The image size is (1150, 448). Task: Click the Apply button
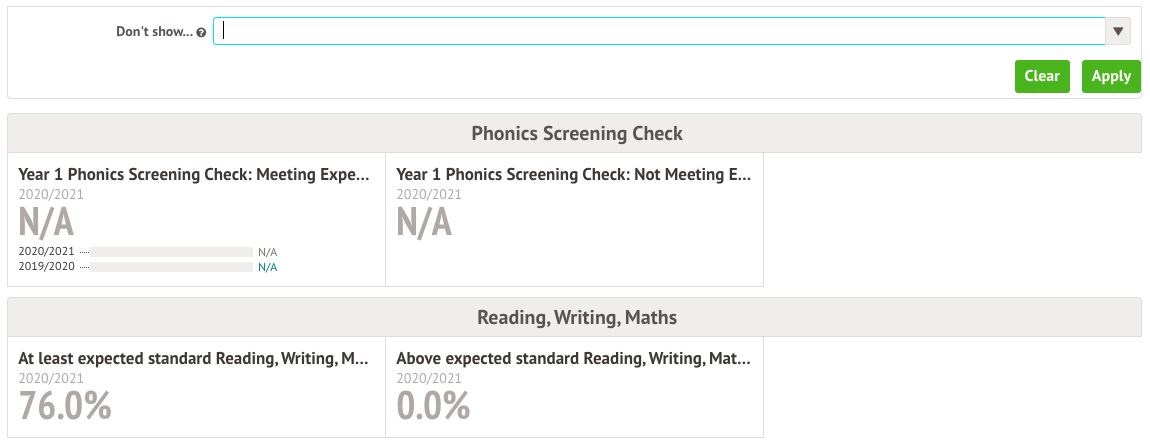click(1111, 76)
